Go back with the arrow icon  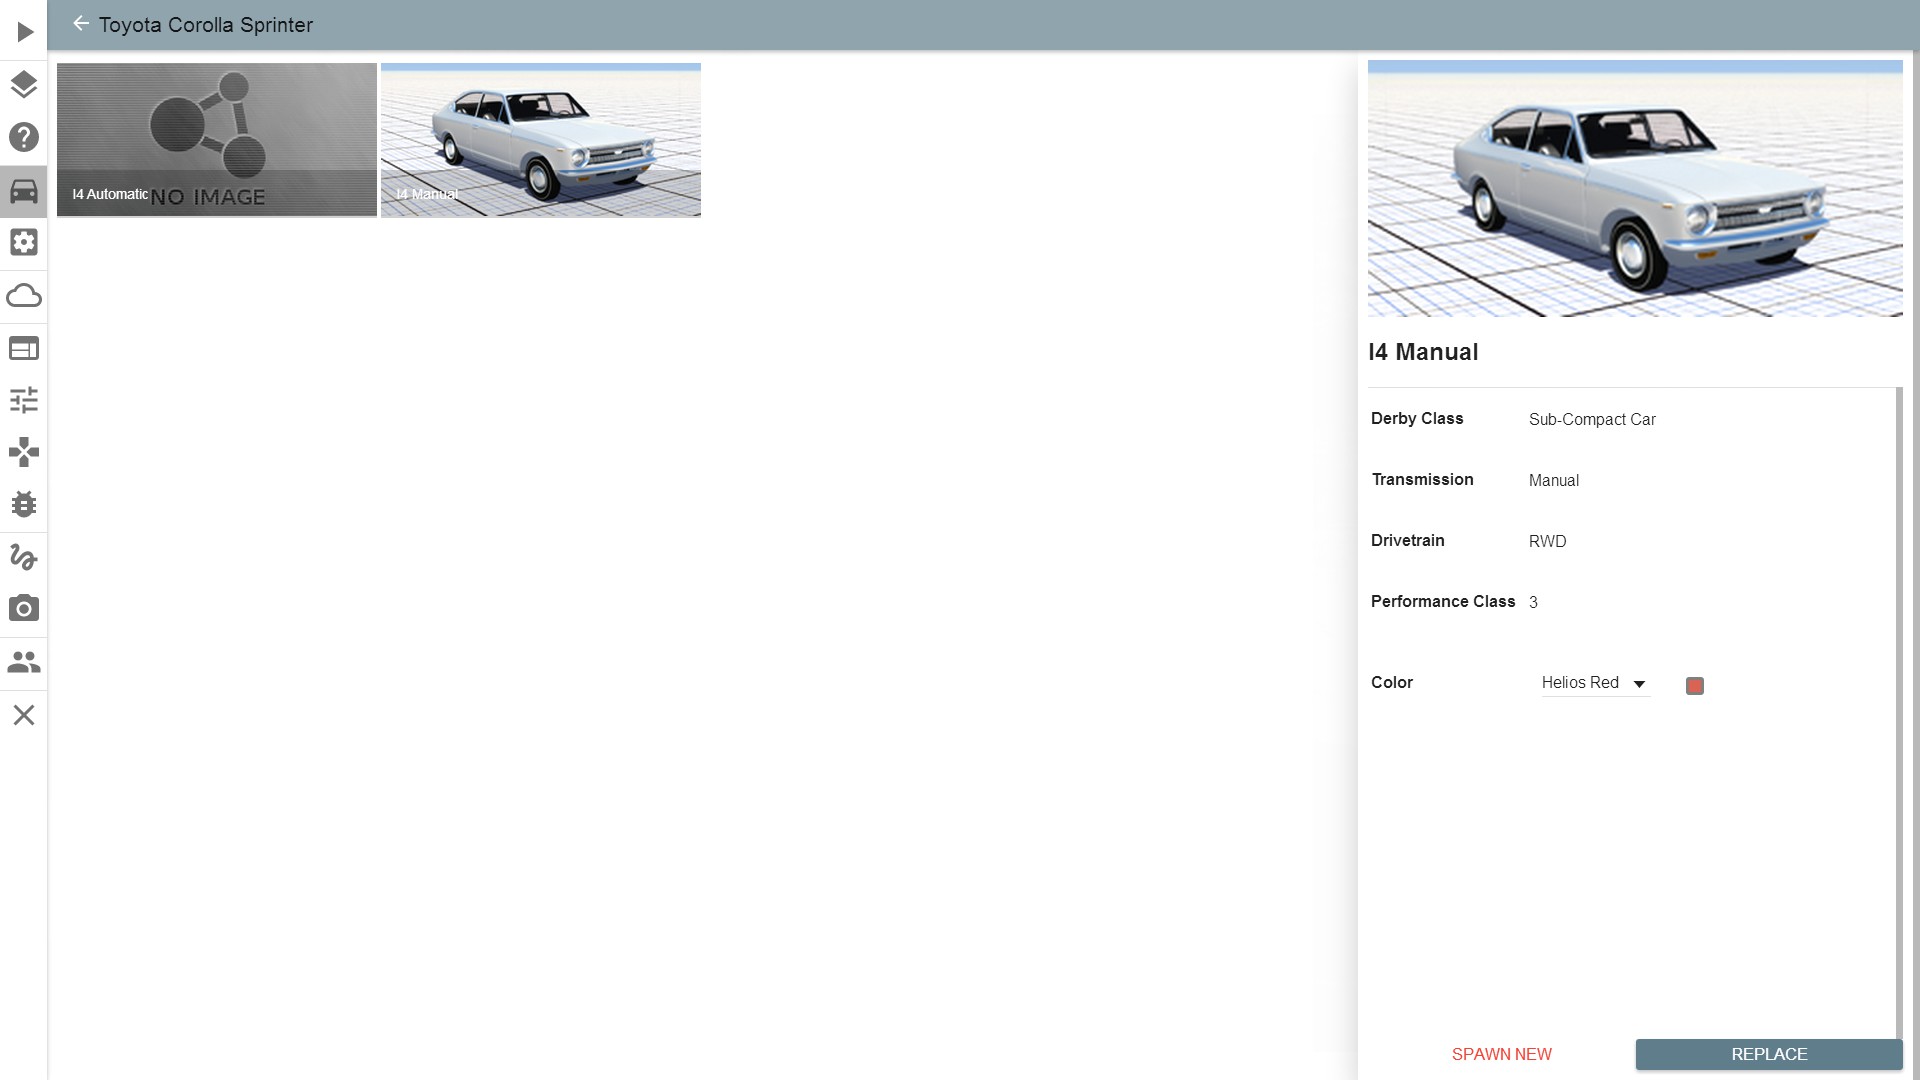click(x=81, y=23)
